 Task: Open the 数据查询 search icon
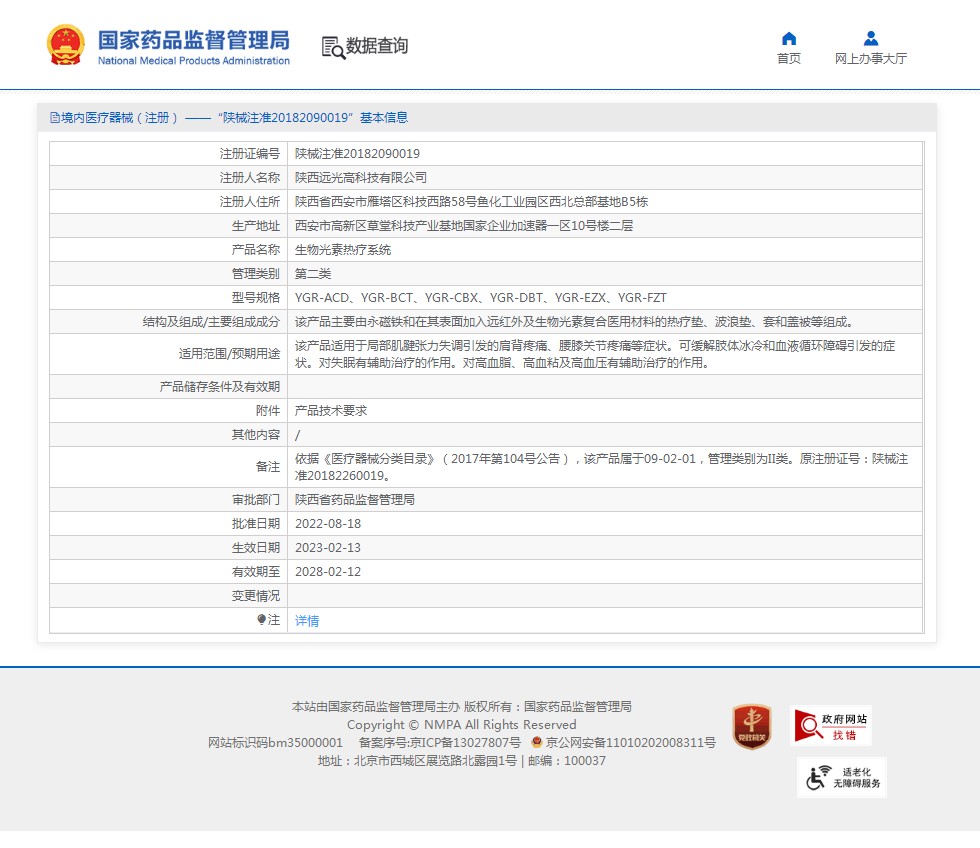point(333,47)
